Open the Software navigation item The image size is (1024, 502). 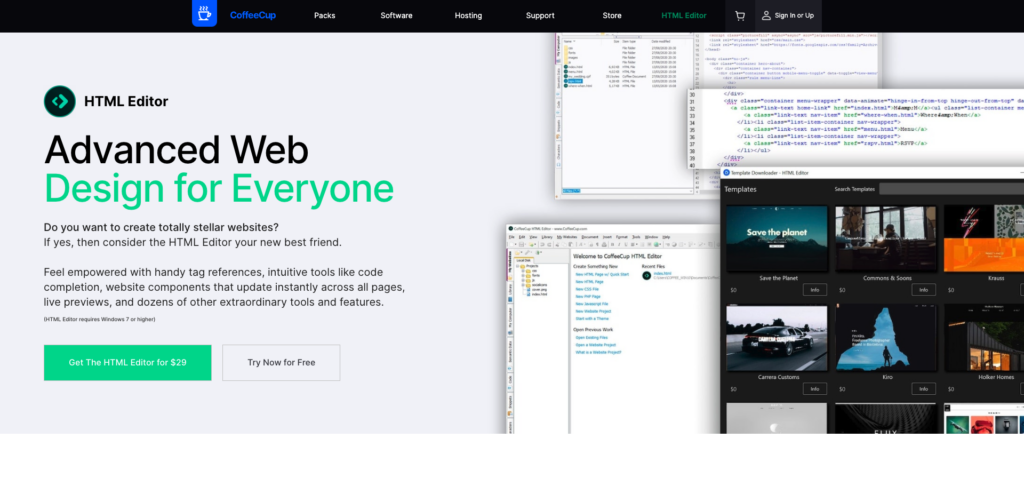point(396,16)
